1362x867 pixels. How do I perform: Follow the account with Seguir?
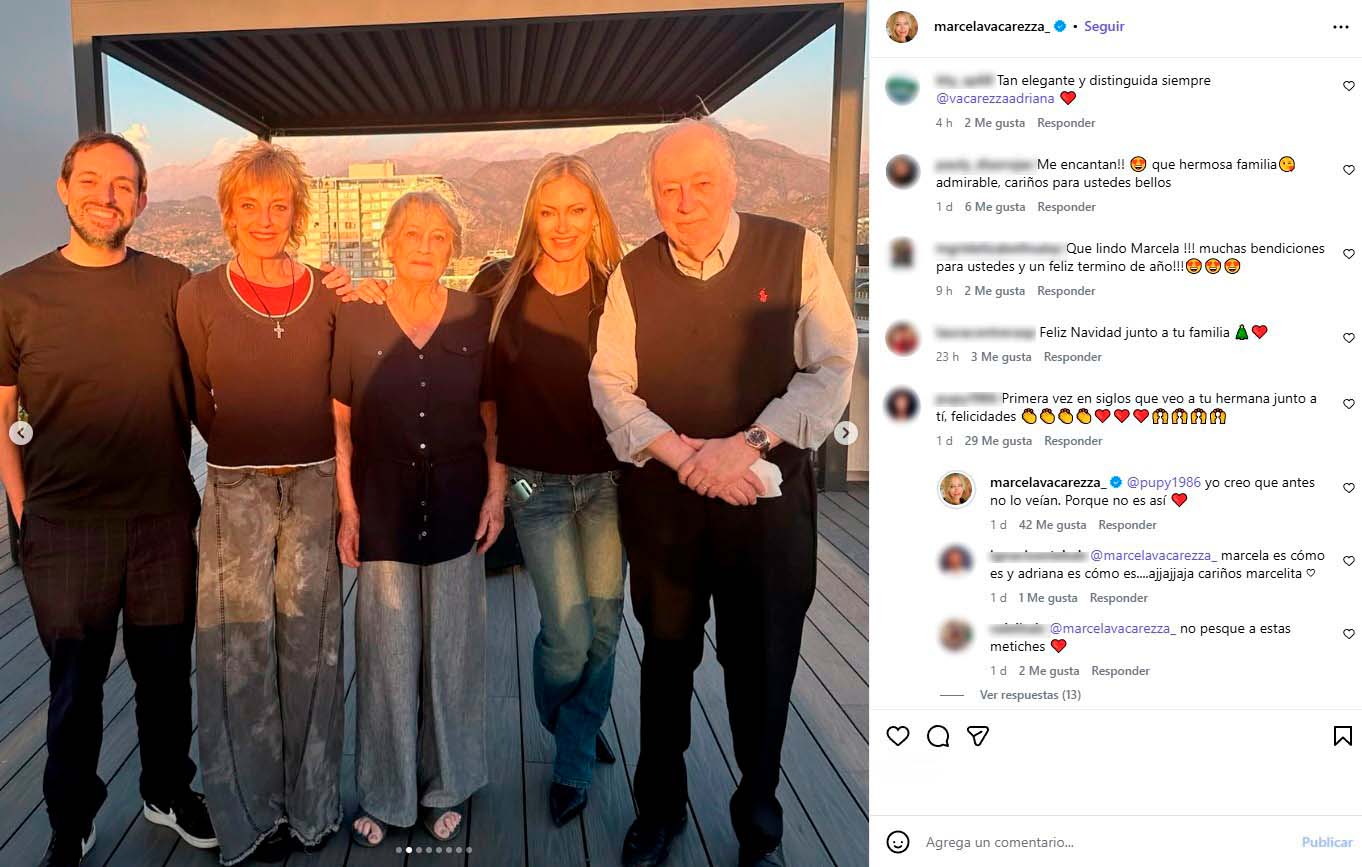pos(1105,27)
